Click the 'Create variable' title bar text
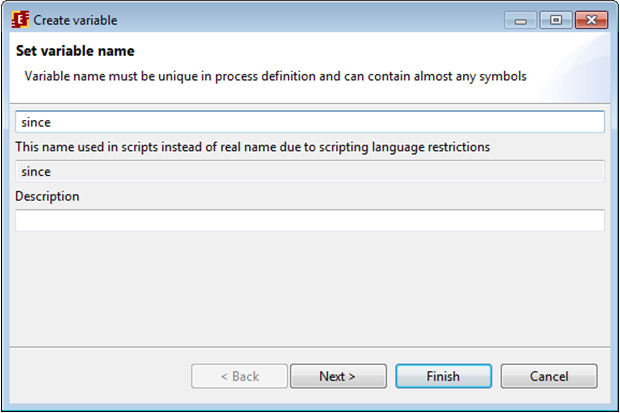The width and height of the screenshot is (620, 413). [x=75, y=19]
